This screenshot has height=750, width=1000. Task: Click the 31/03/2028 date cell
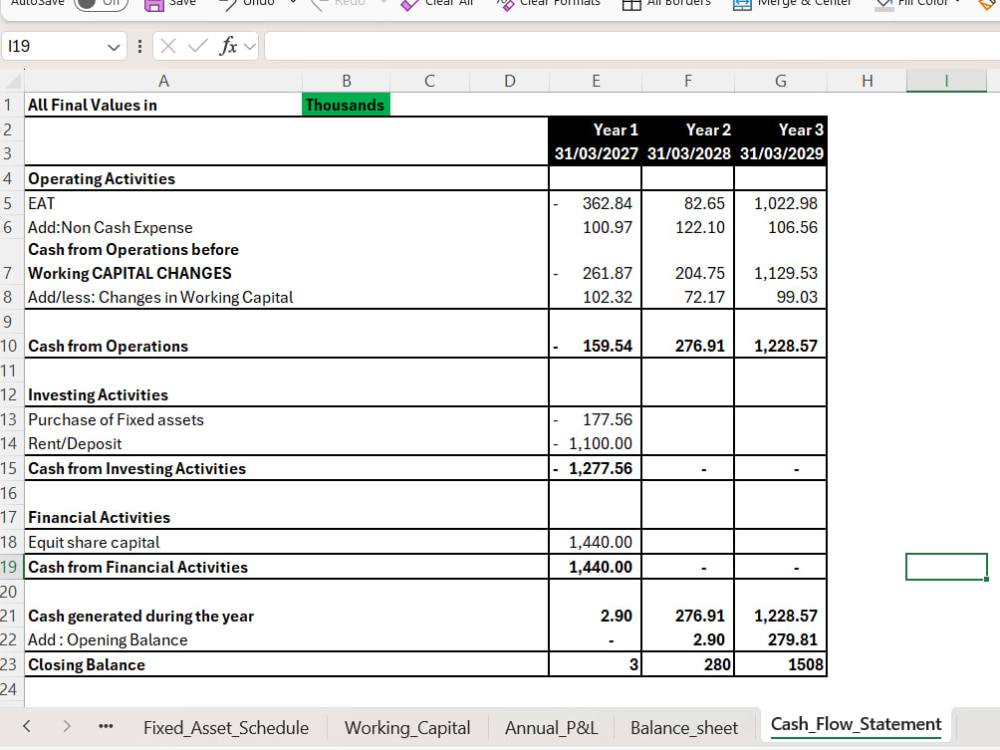[688, 154]
